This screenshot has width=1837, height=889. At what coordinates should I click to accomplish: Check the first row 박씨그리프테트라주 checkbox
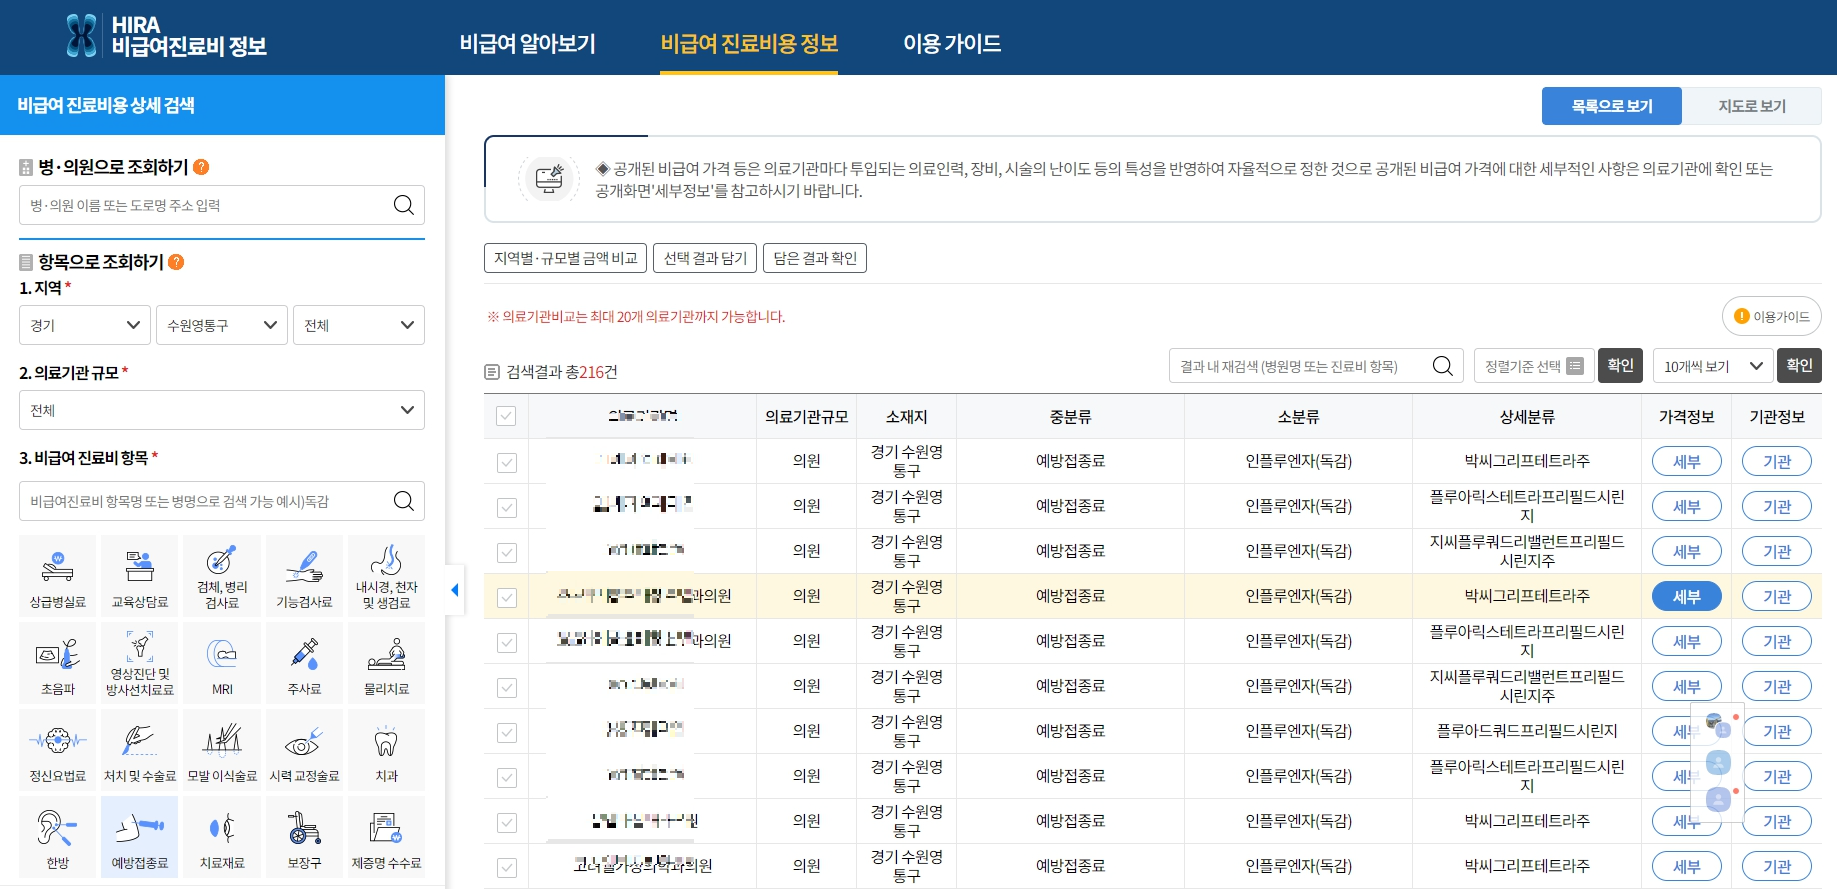507,462
